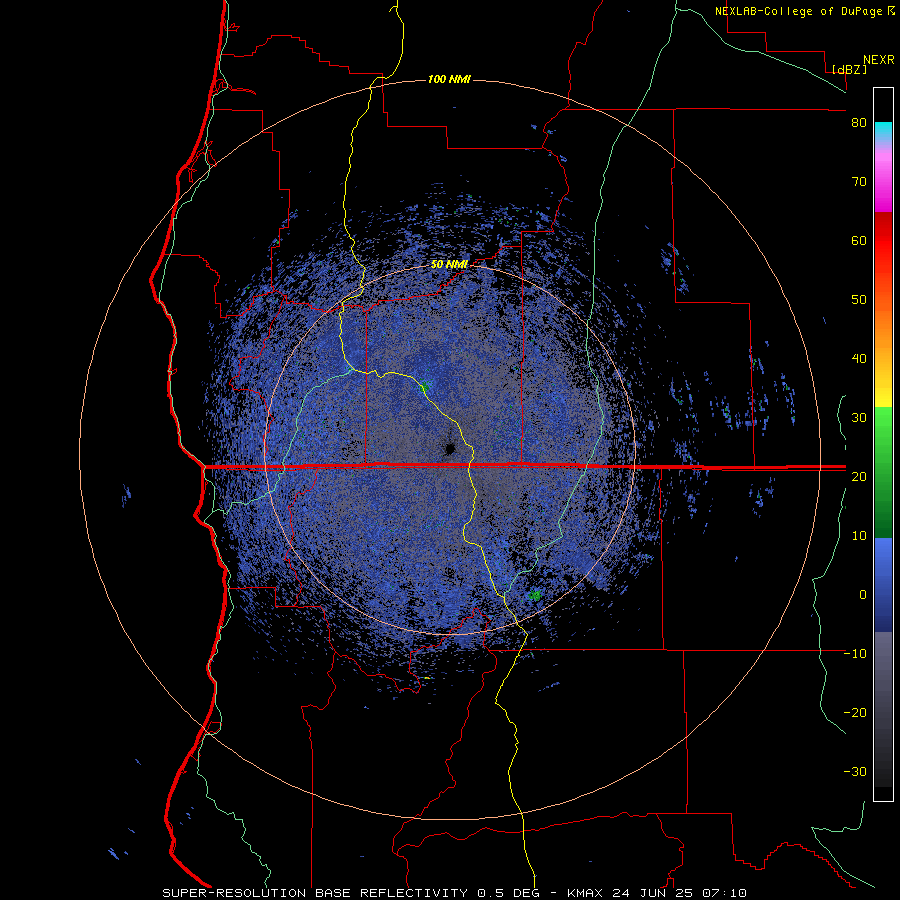The width and height of the screenshot is (900, 900).
Task: Click the -10 value on dBZ scale
Action: tap(855, 653)
